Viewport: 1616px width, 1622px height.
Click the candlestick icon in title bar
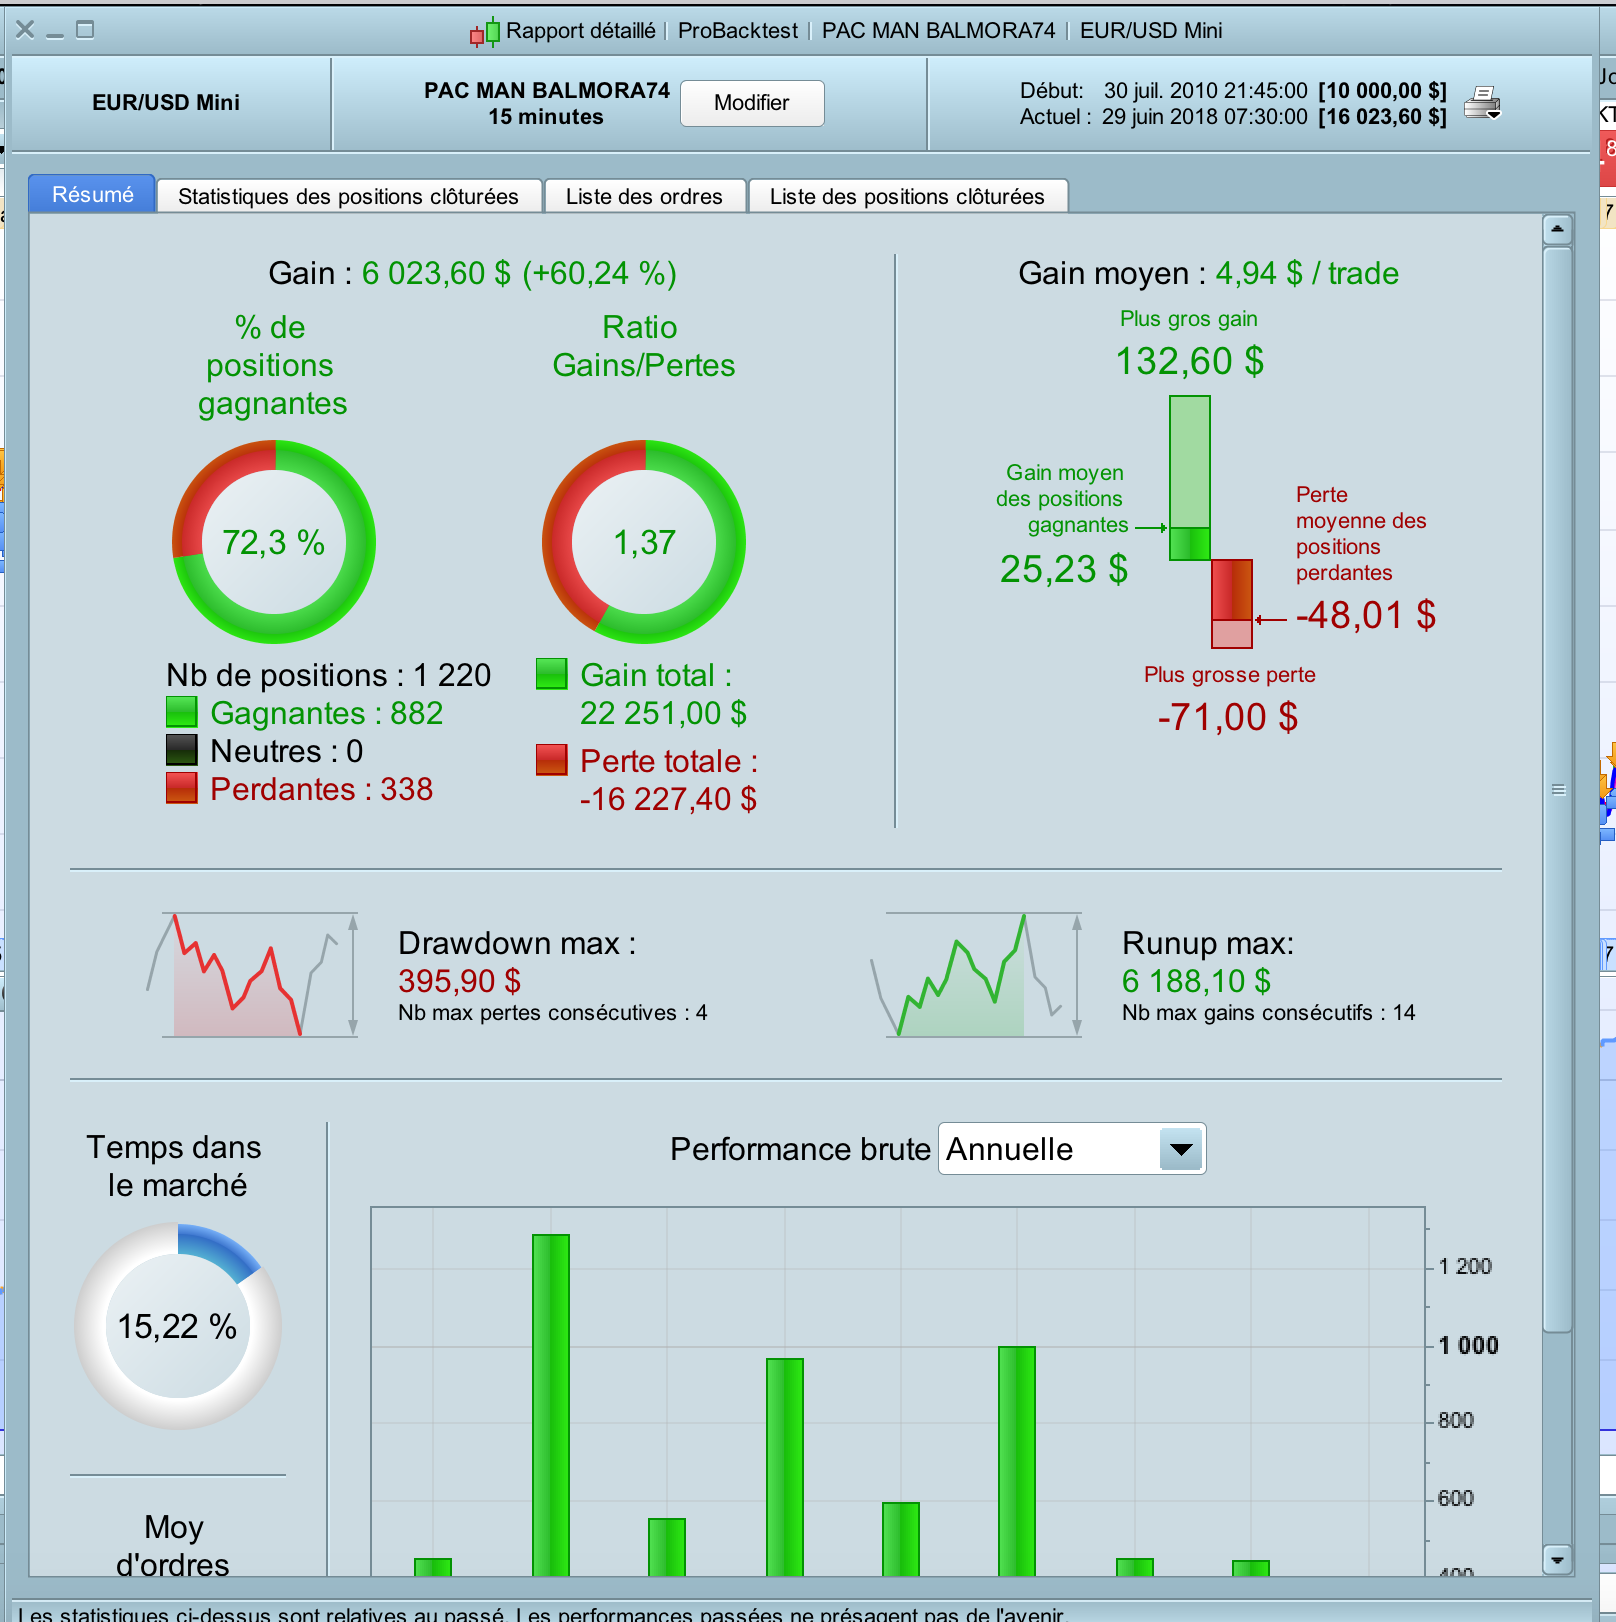tap(485, 32)
